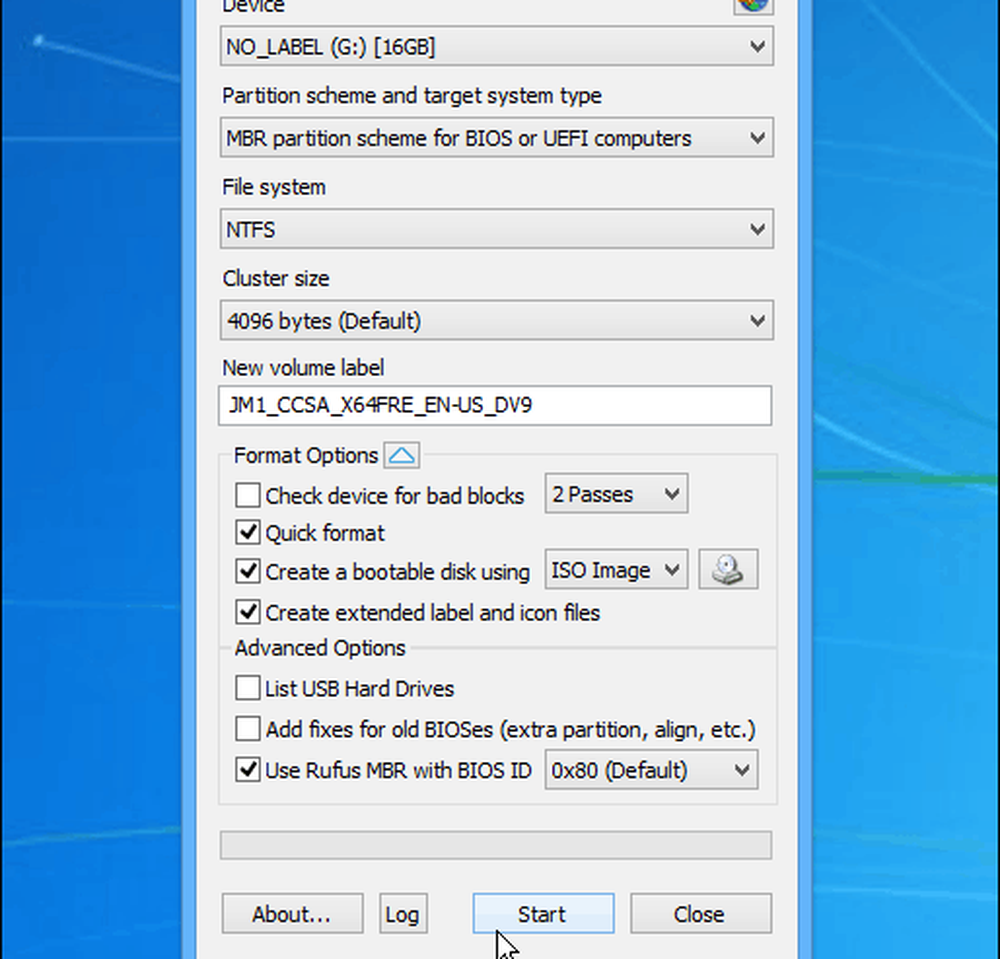1000x959 pixels.
Task: Enable Check device for bad blocks
Action: 247,495
